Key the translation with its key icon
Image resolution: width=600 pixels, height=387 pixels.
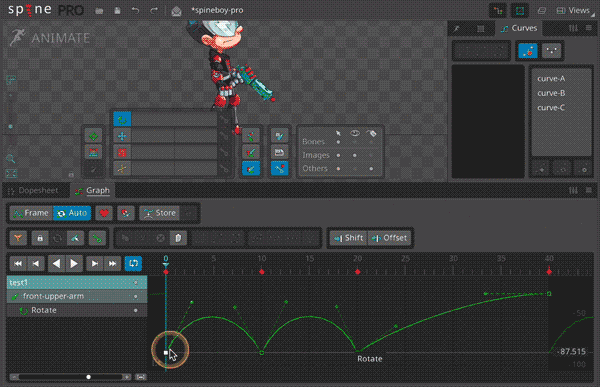(225, 136)
